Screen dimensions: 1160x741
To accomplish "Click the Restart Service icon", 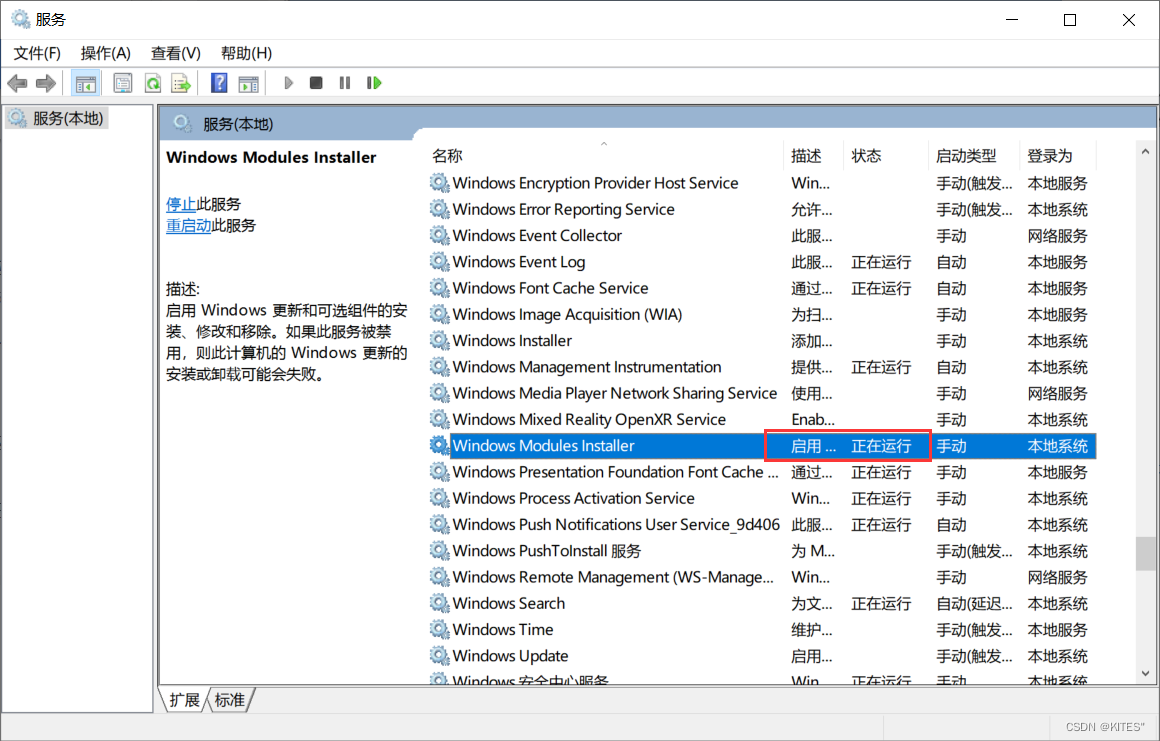I will (x=374, y=83).
